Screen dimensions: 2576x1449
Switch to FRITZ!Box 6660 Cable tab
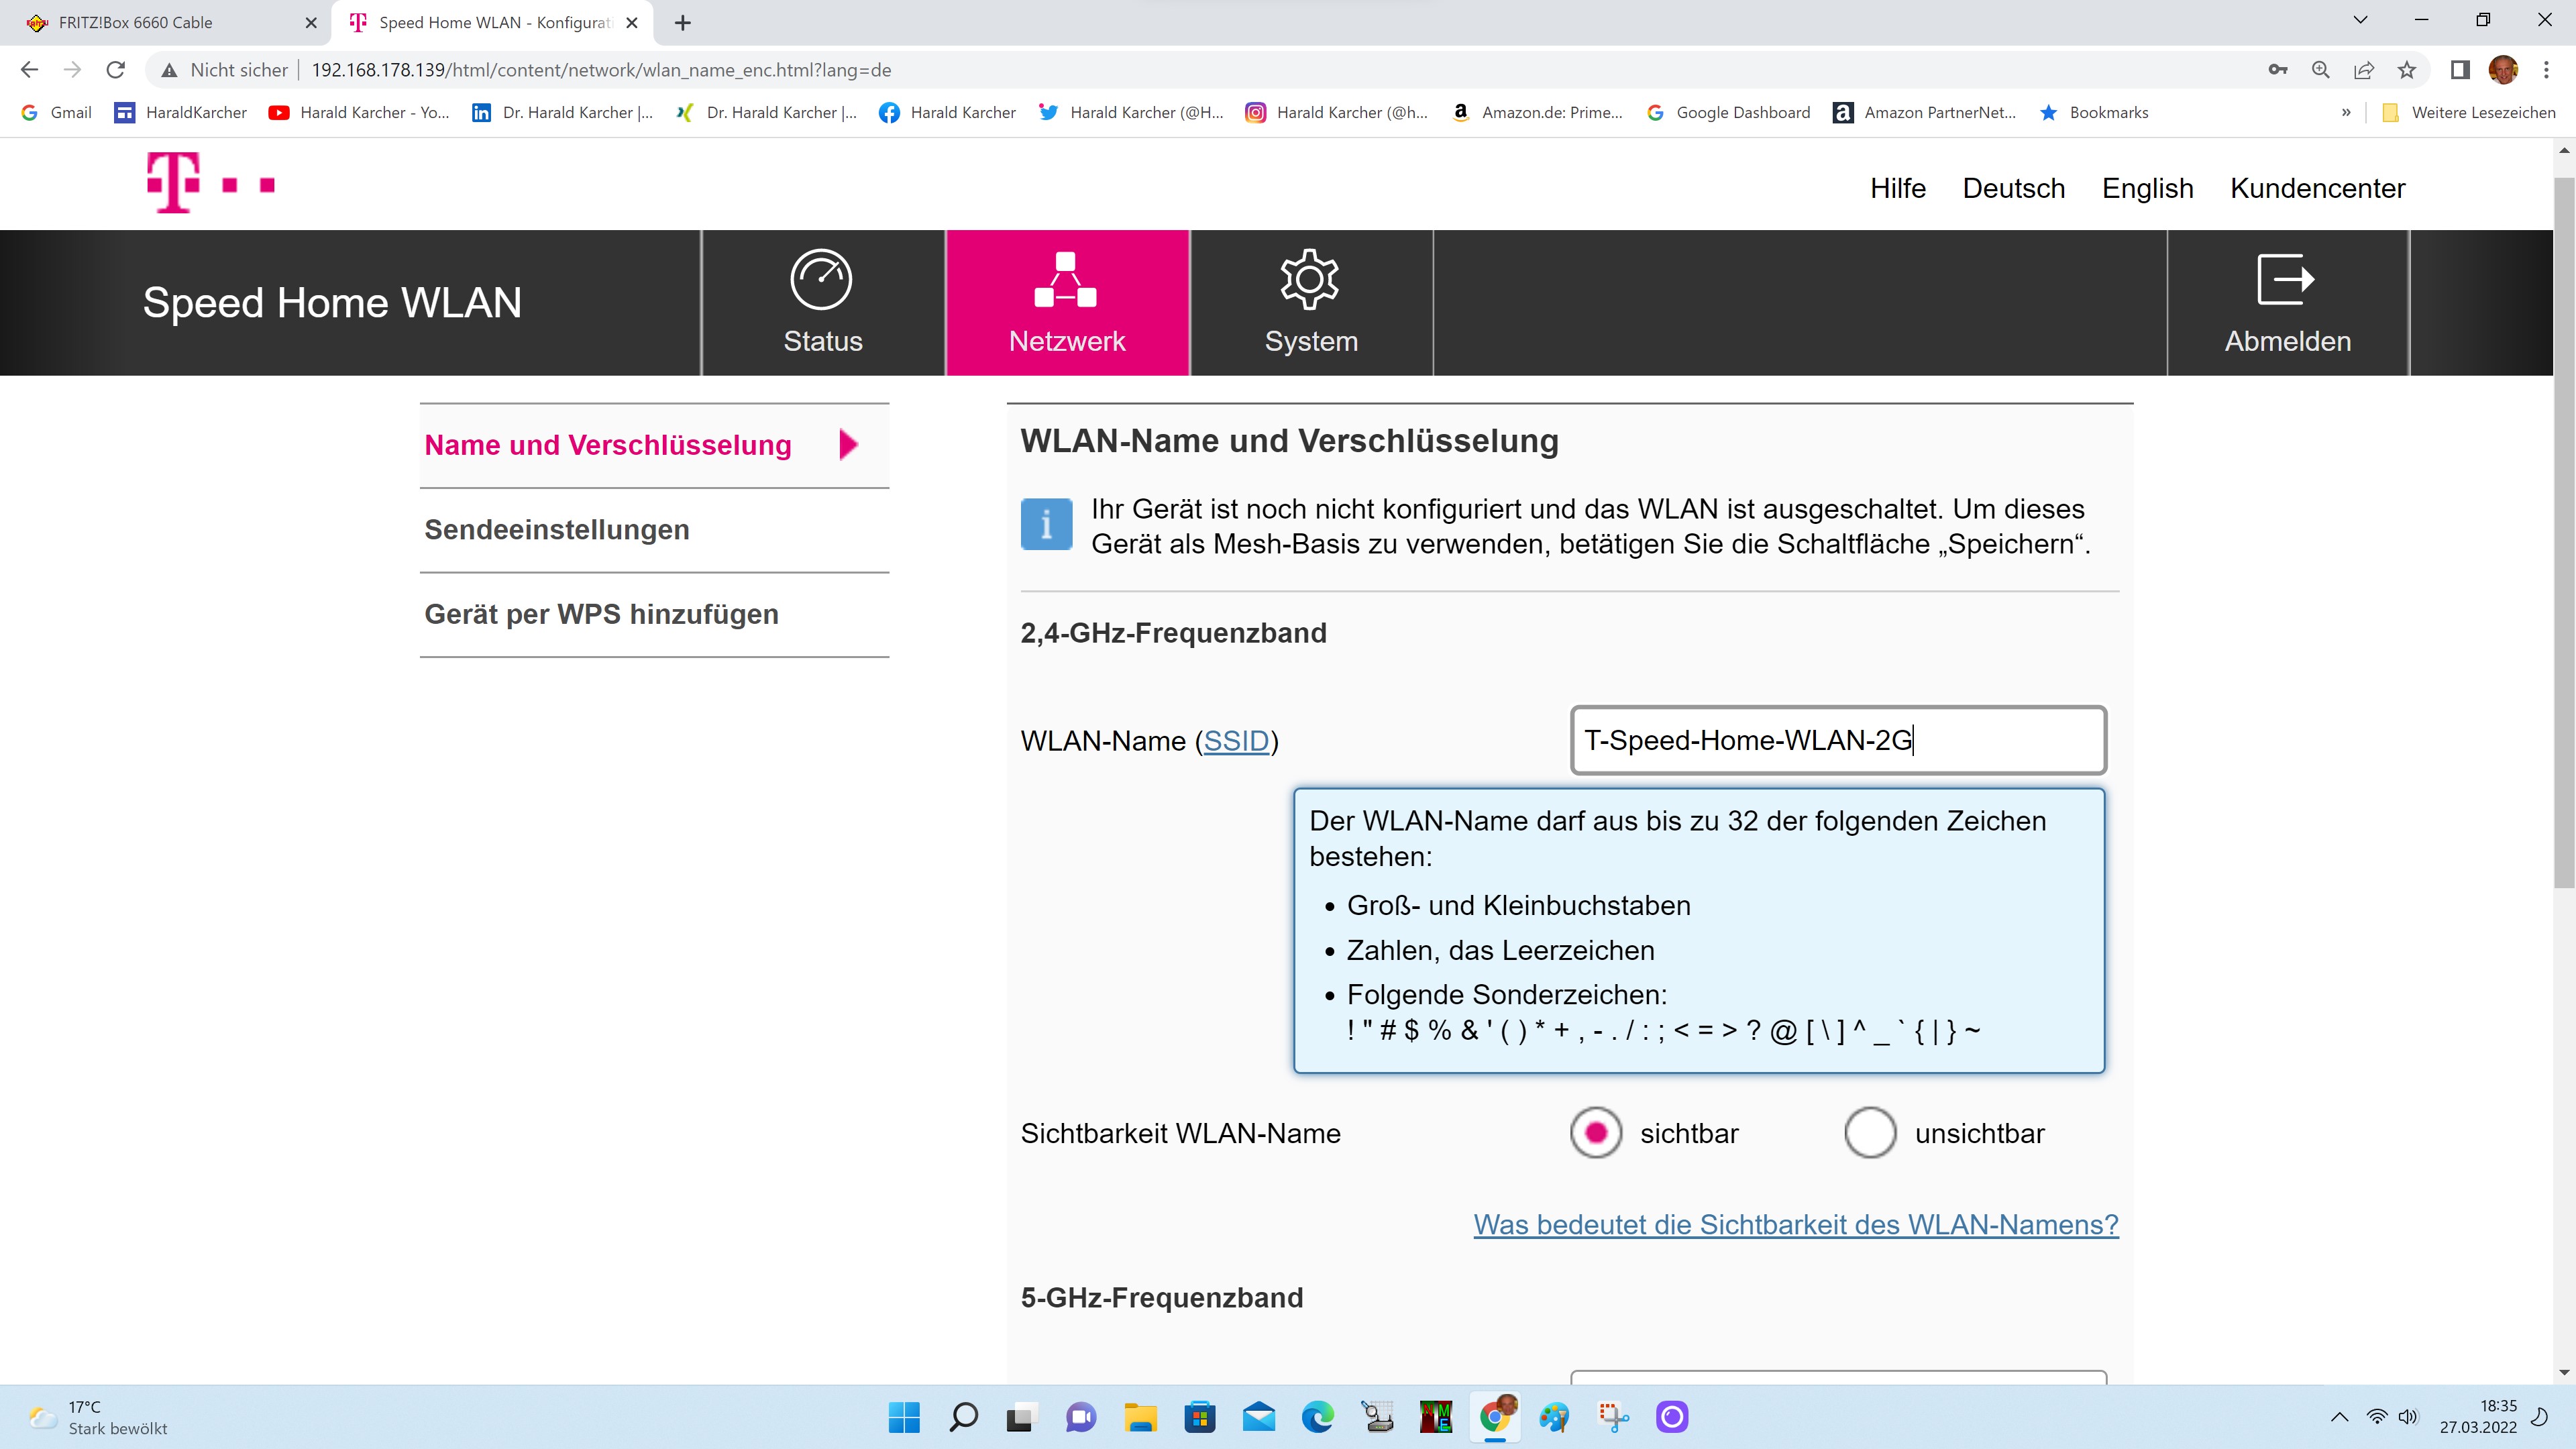[x=136, y=22]
